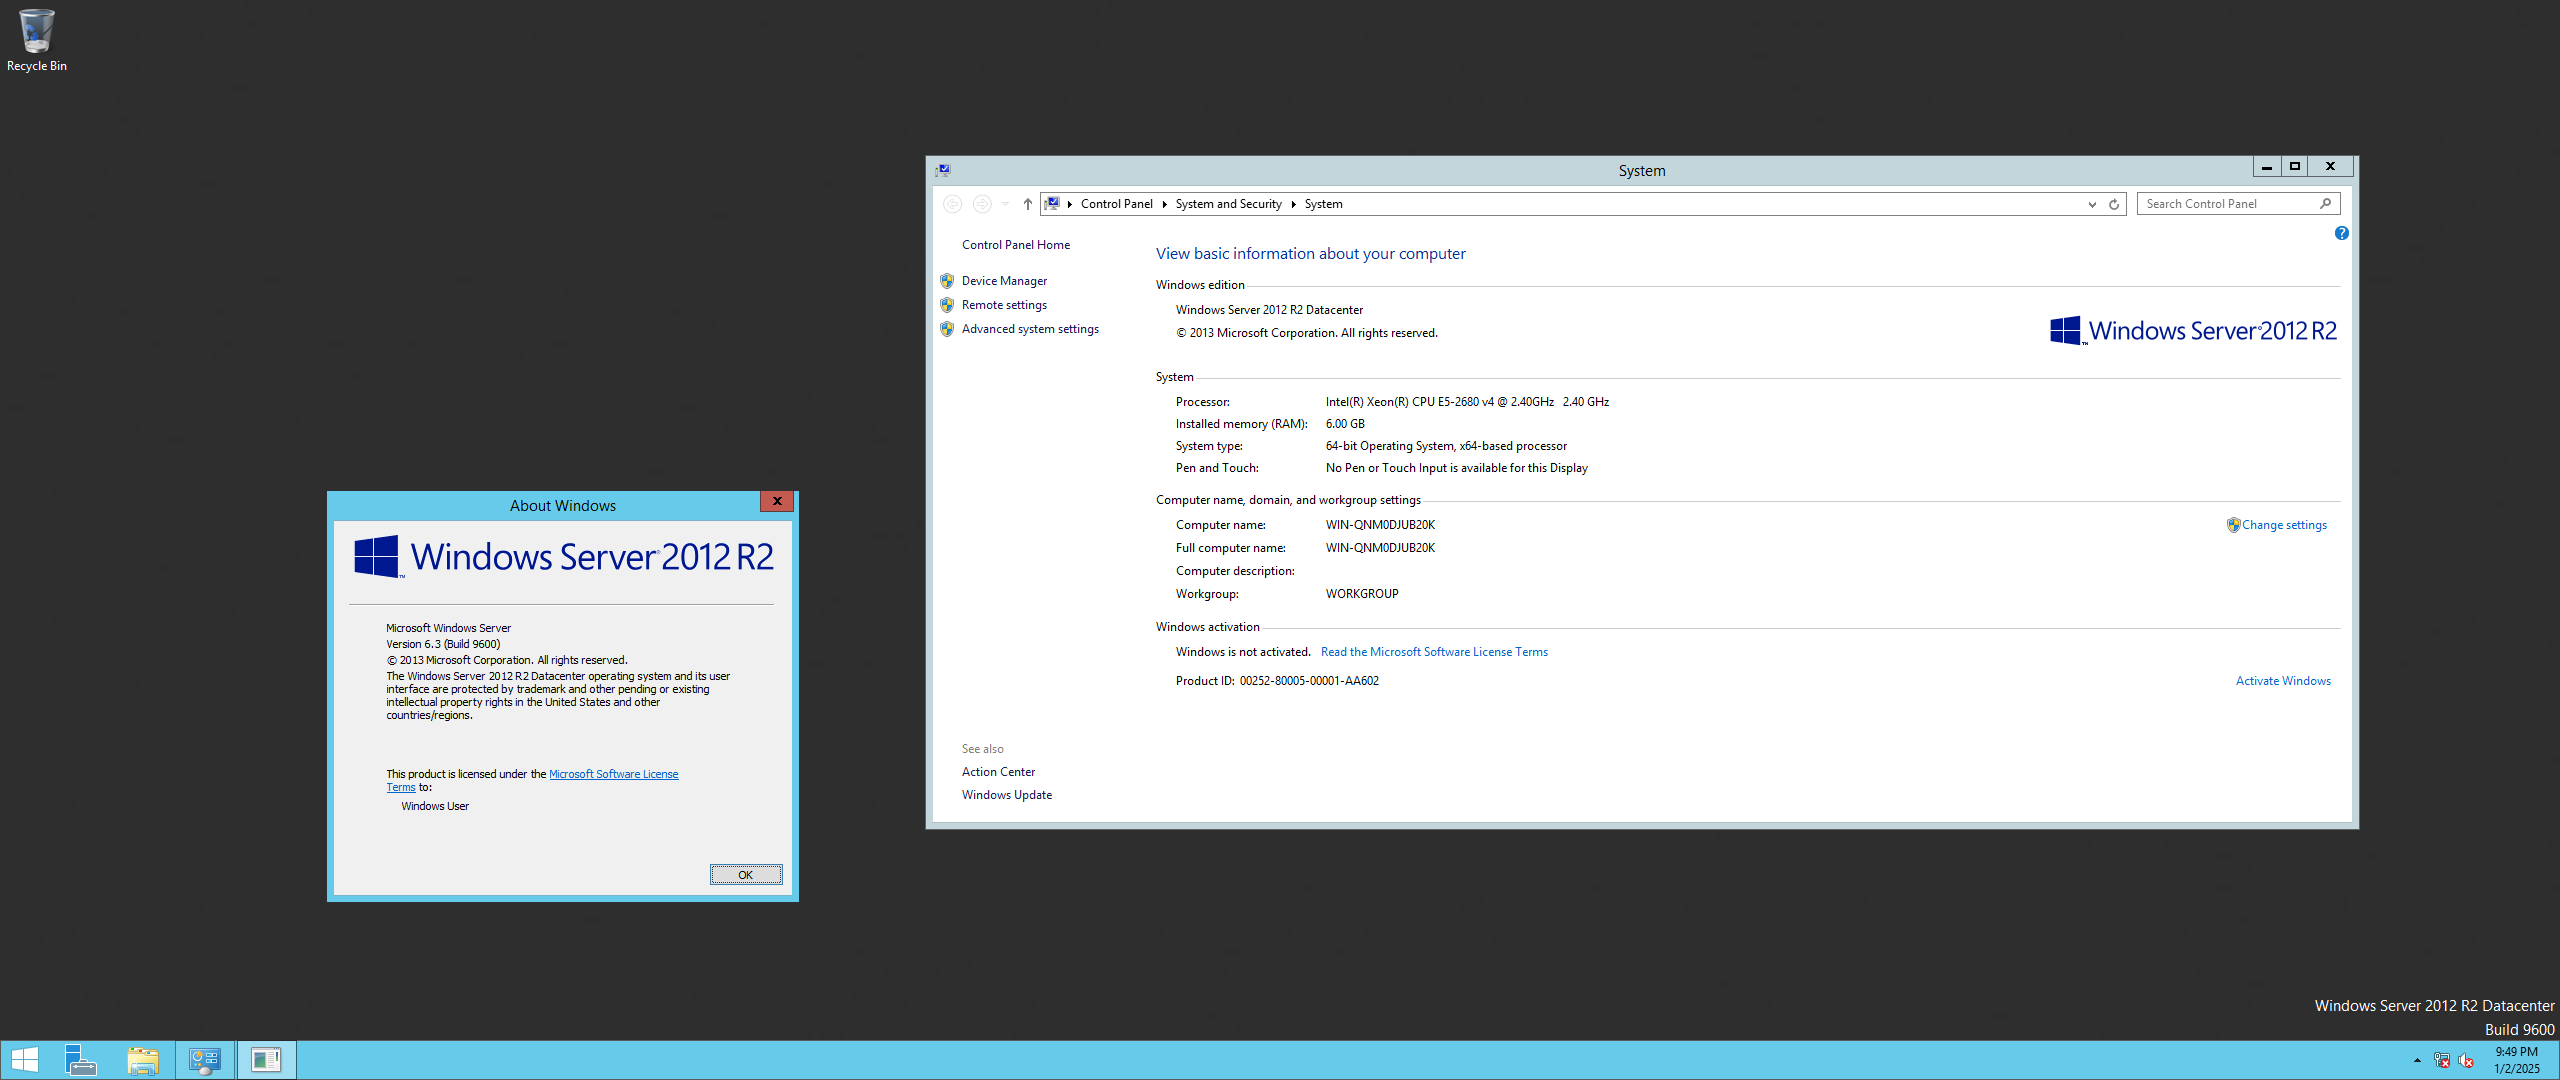Click the Advanced system settings shield icon
The width and height of the screenshot is (2560, 1080).
coord(947,329)
